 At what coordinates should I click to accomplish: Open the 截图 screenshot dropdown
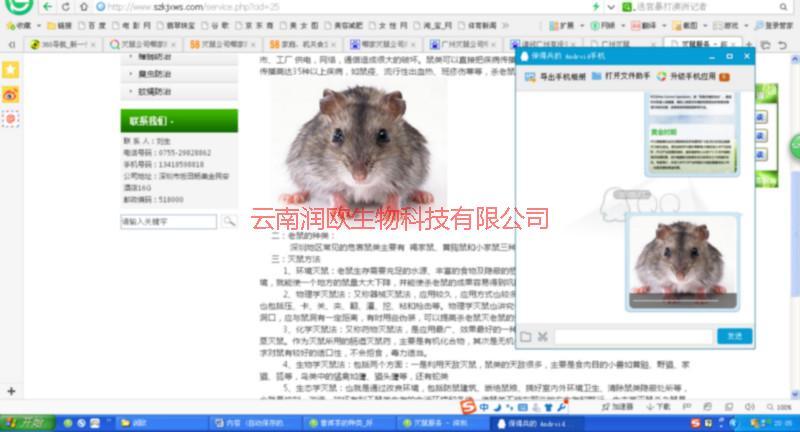689,25
